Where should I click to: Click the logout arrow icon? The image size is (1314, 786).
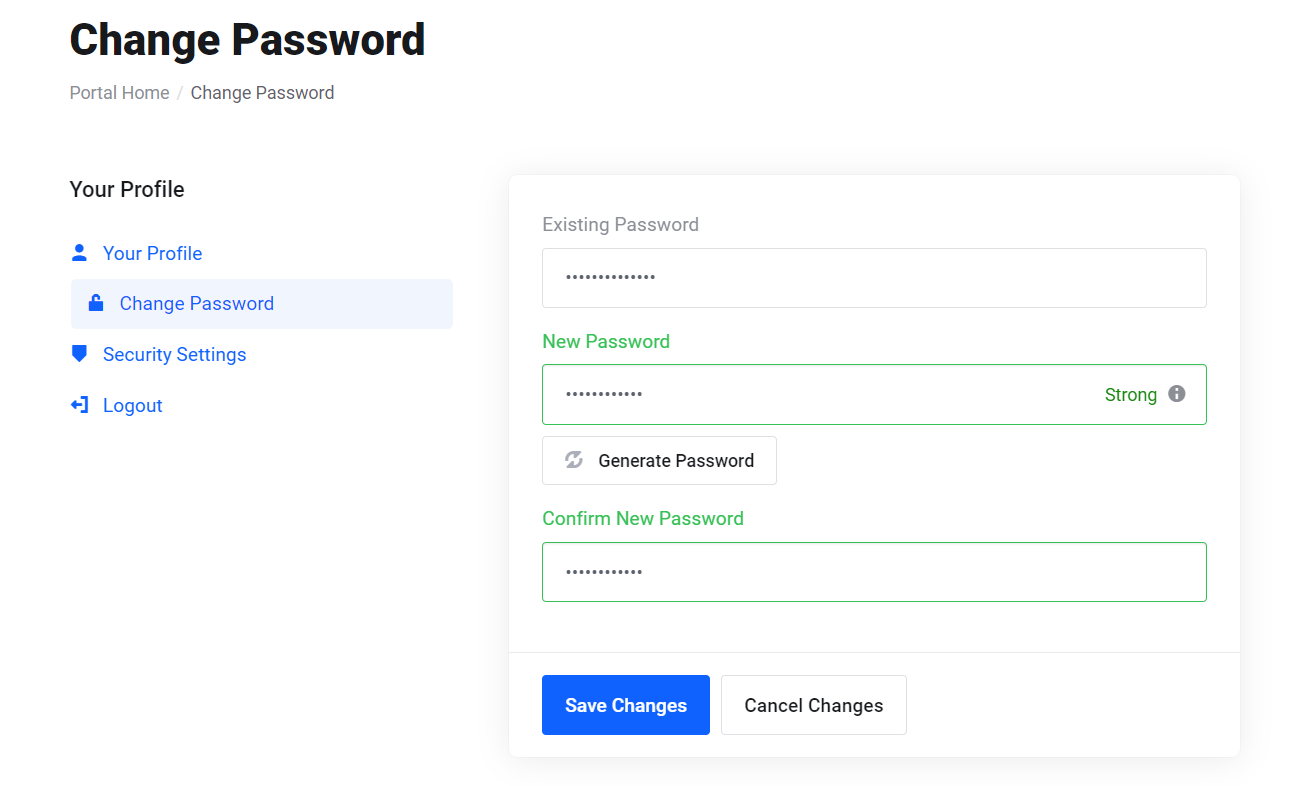pos(79,405)
